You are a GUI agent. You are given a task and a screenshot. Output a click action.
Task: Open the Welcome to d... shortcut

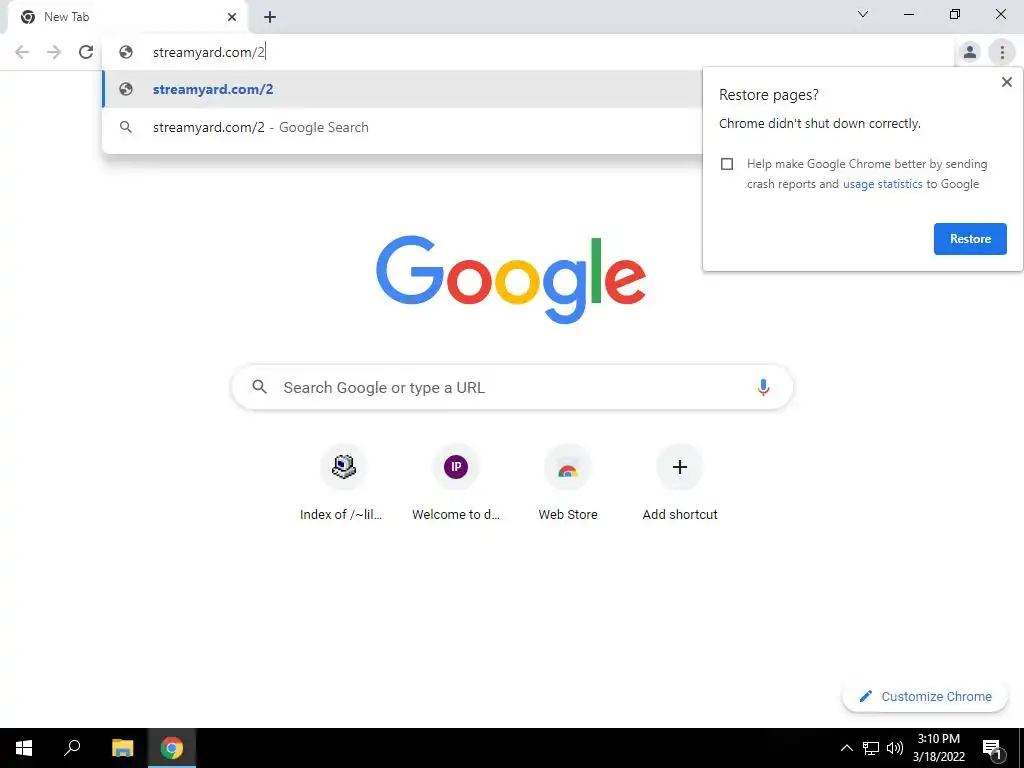point(456,483)
